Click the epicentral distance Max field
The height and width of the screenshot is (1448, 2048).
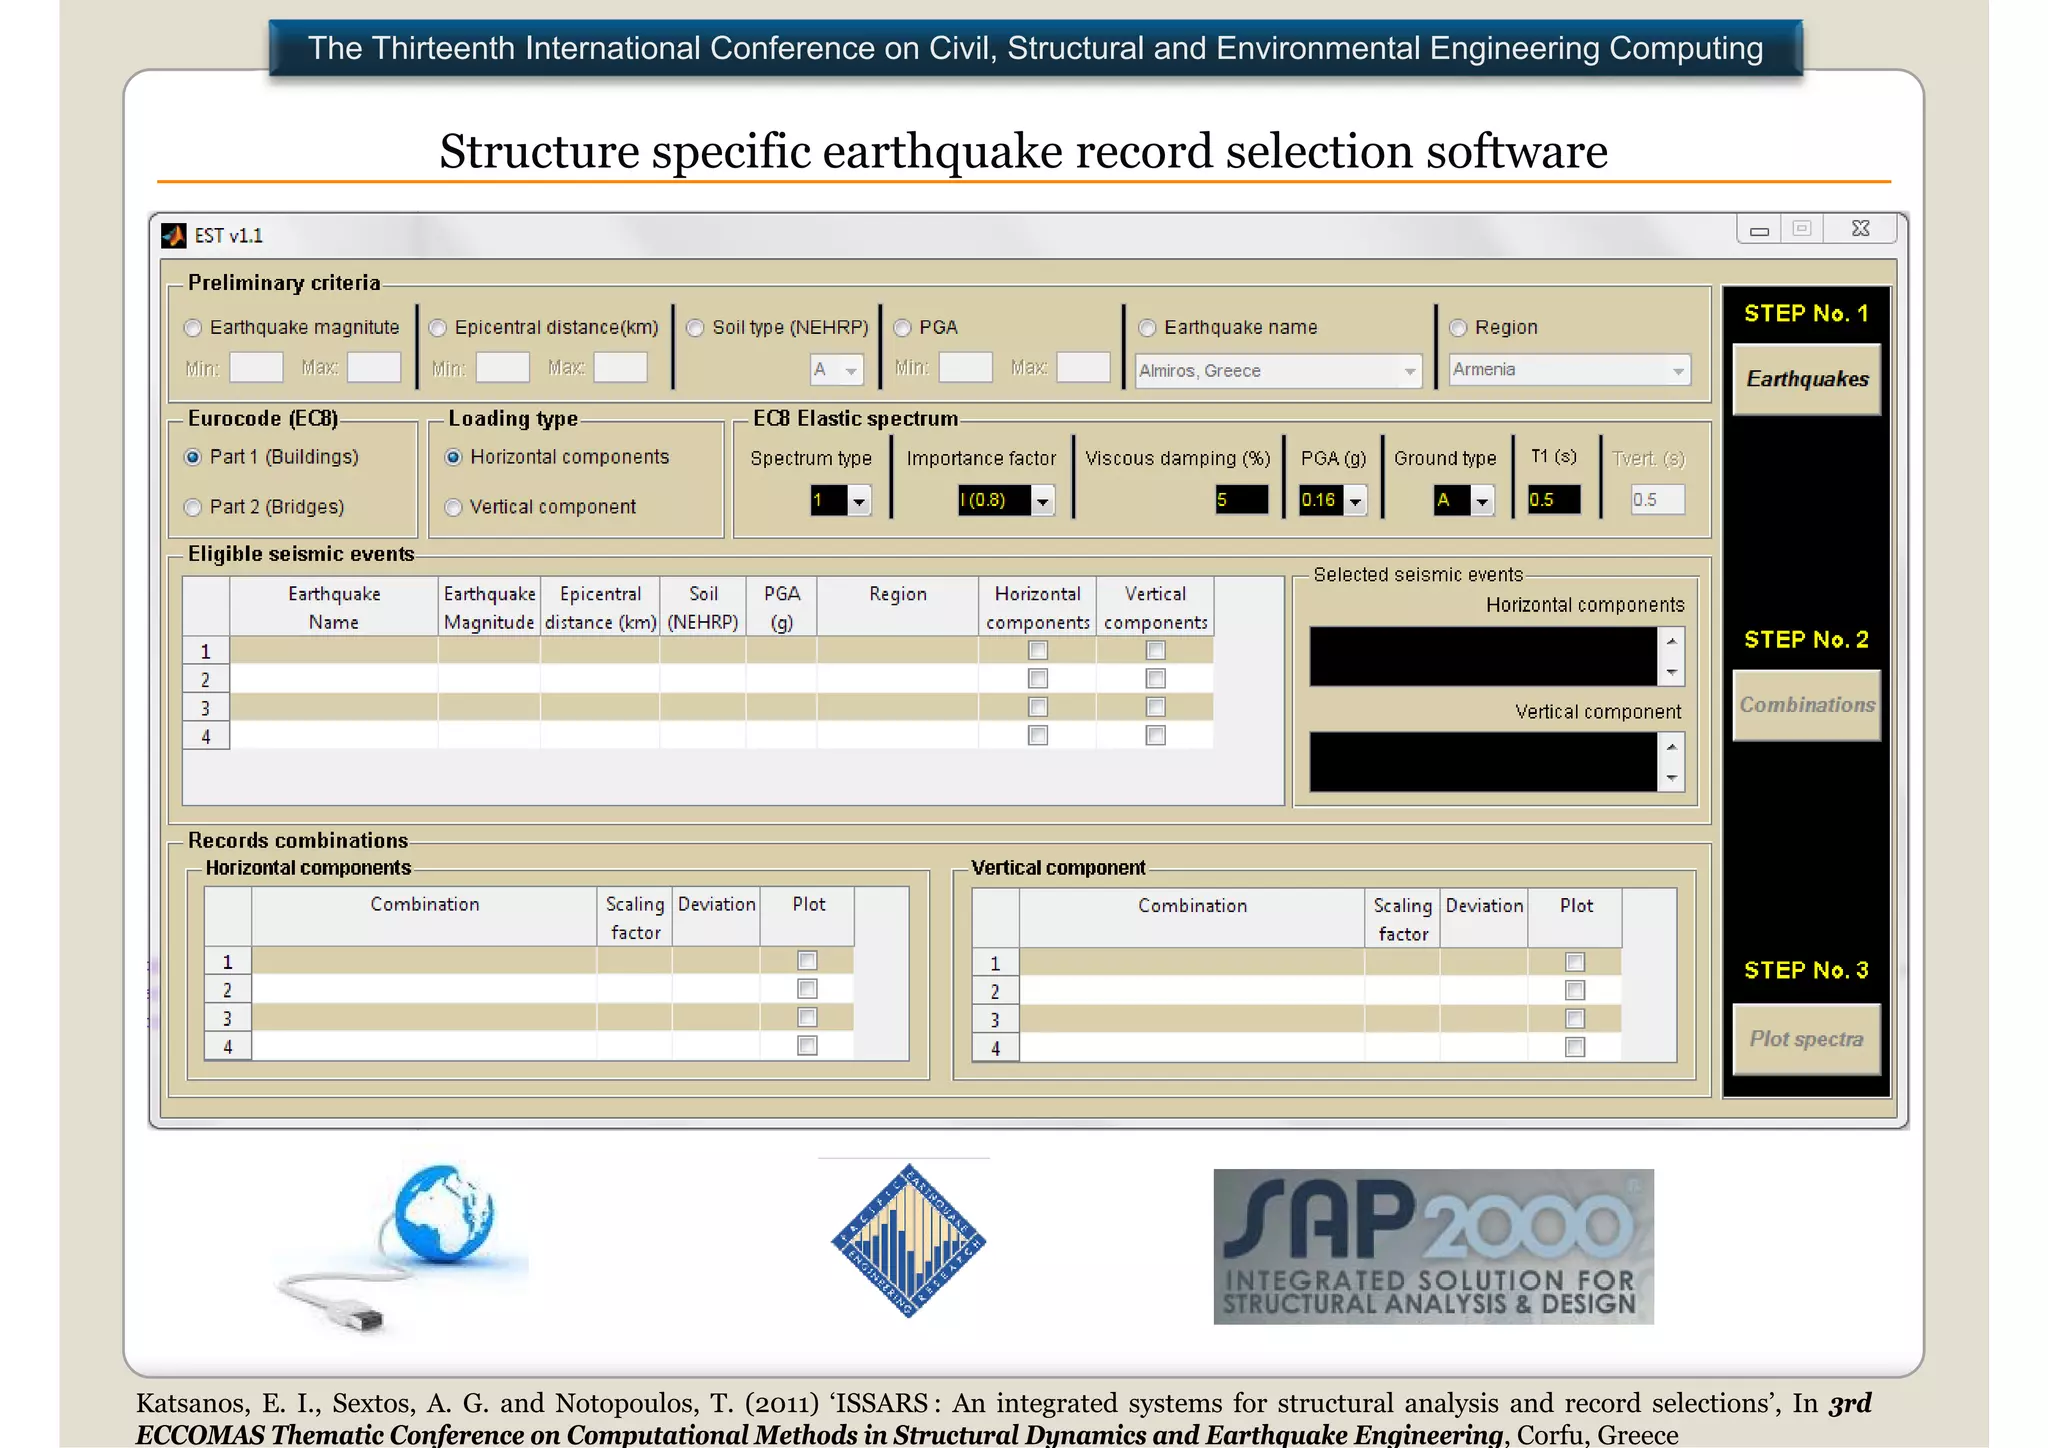(x=620, y=367)
